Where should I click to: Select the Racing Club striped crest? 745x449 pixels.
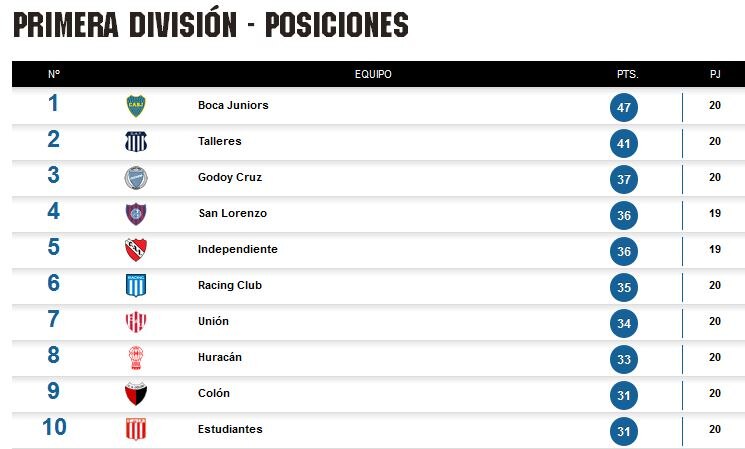[x=136, y=286]
